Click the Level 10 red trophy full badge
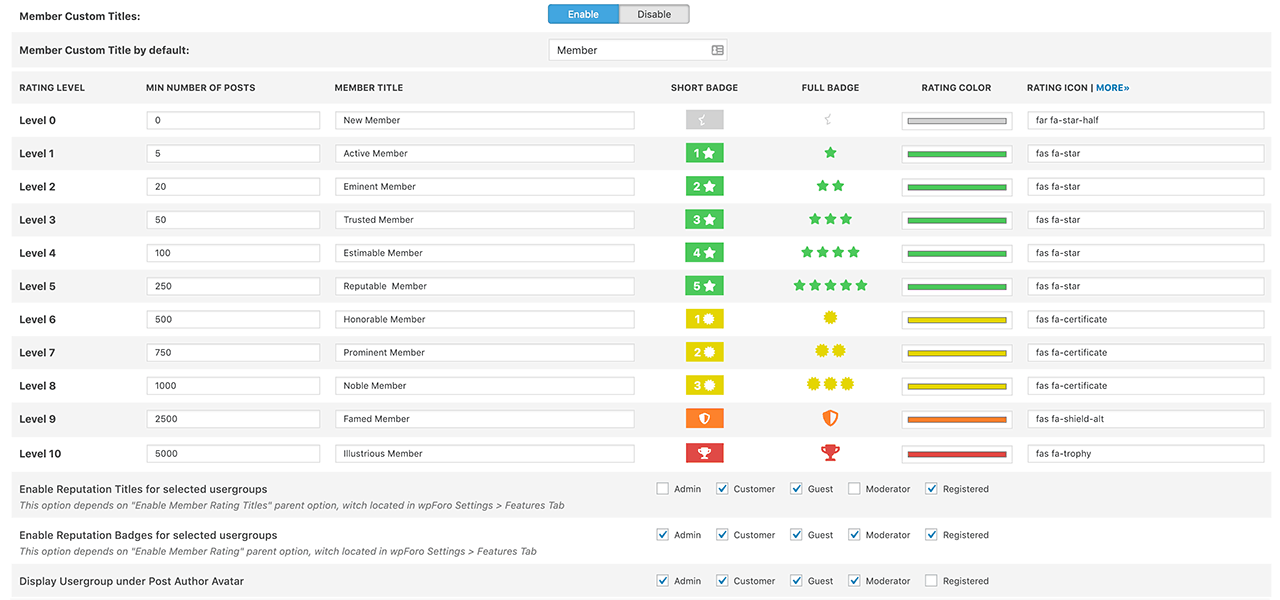Viewport: 1280px width, 600px height. tap(830, 453)
